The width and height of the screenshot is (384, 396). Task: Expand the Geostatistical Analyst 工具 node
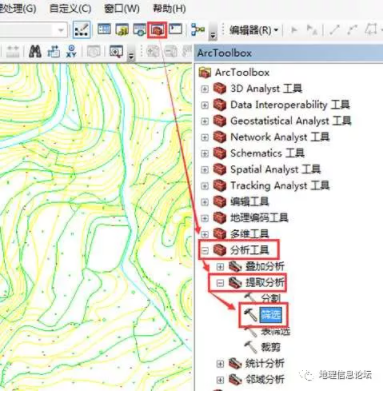[205, 121]
